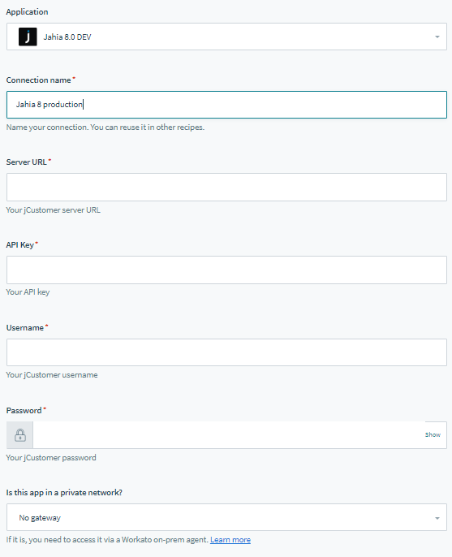This screenshot has width=452, height=557.
Task: Click the Jahia logo icon in Application field
Action: point(28,37)
